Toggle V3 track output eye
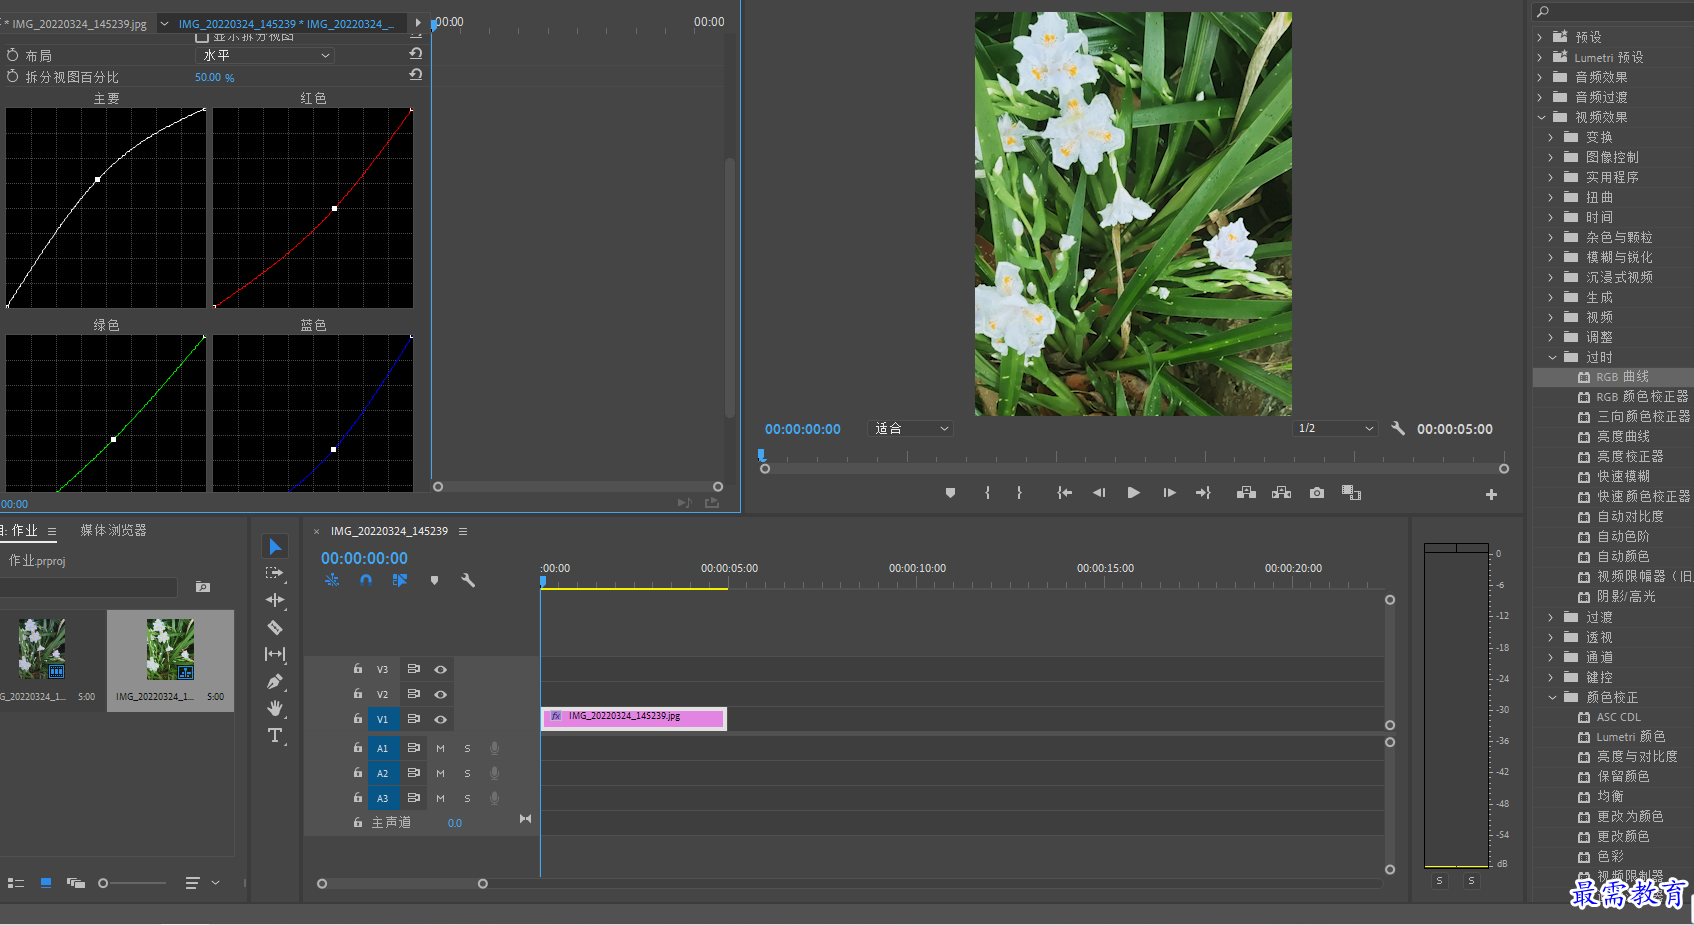This screenshot has width=1694, height=925. (440, 669)
